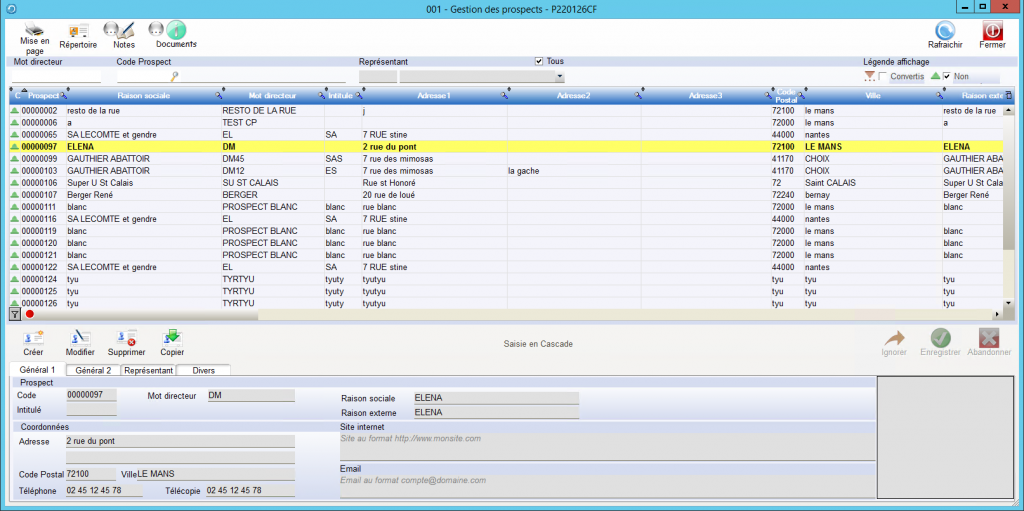This screenshot has height=511, width=1024.
Task: Switch to the Général 2 tab
Action: pyautogui.click(x=93, y=370)
